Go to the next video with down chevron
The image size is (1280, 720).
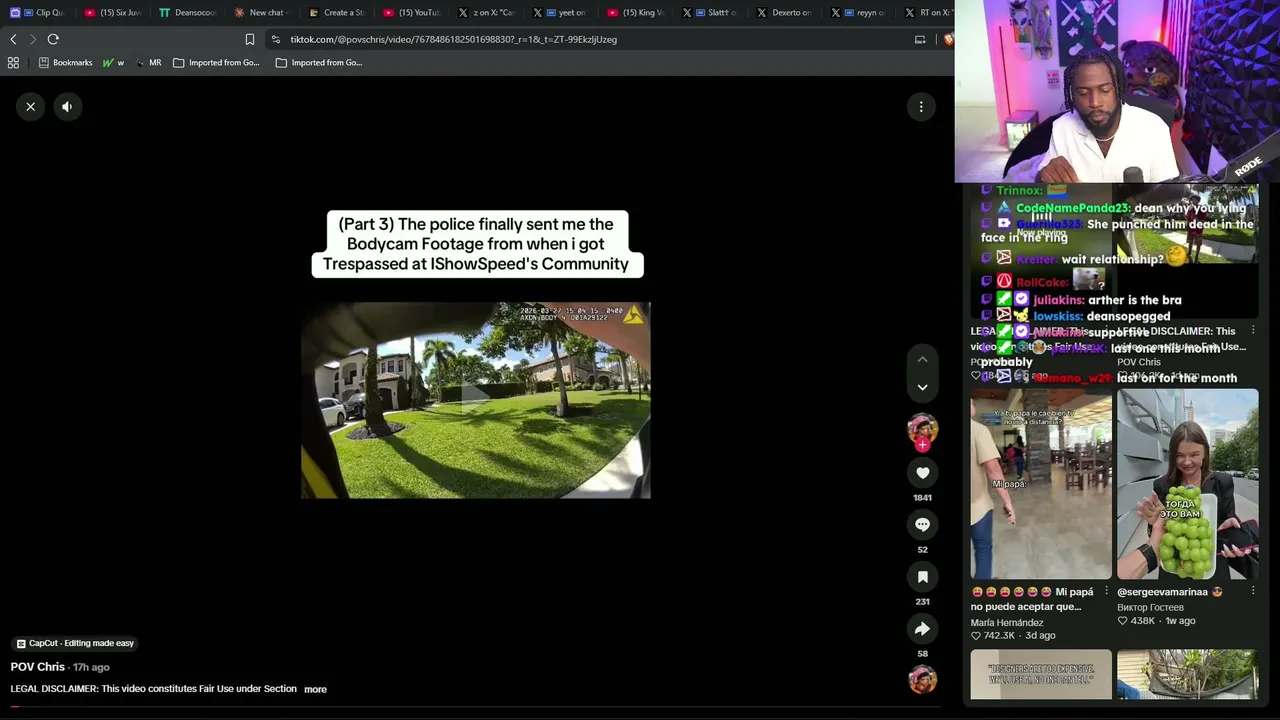pos(922,387)
